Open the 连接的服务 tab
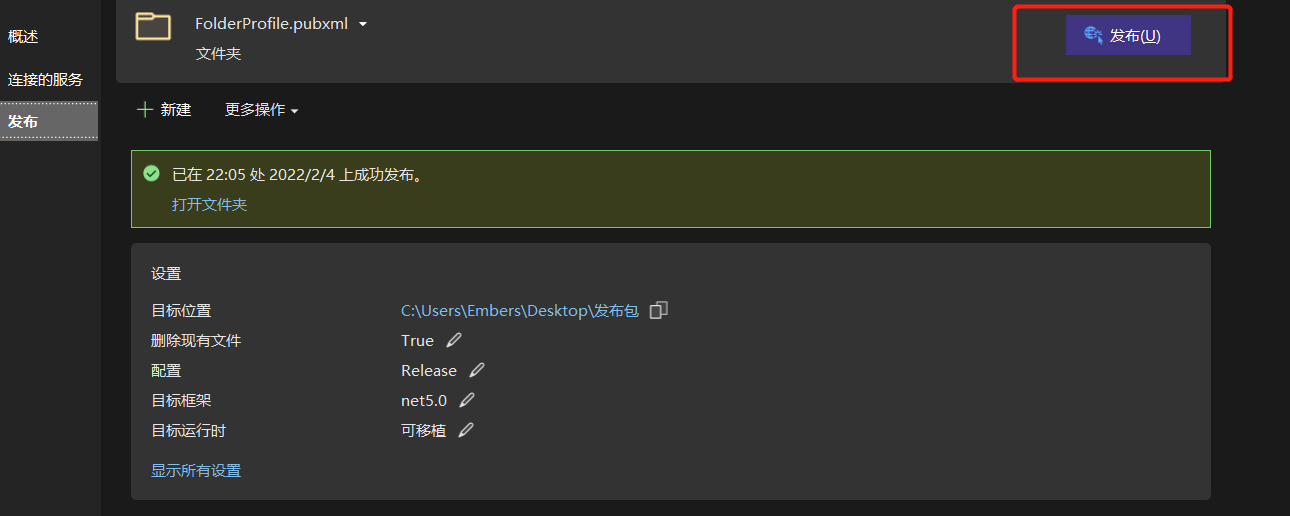This screenshot has width=1290, height=516. point(45,80)
